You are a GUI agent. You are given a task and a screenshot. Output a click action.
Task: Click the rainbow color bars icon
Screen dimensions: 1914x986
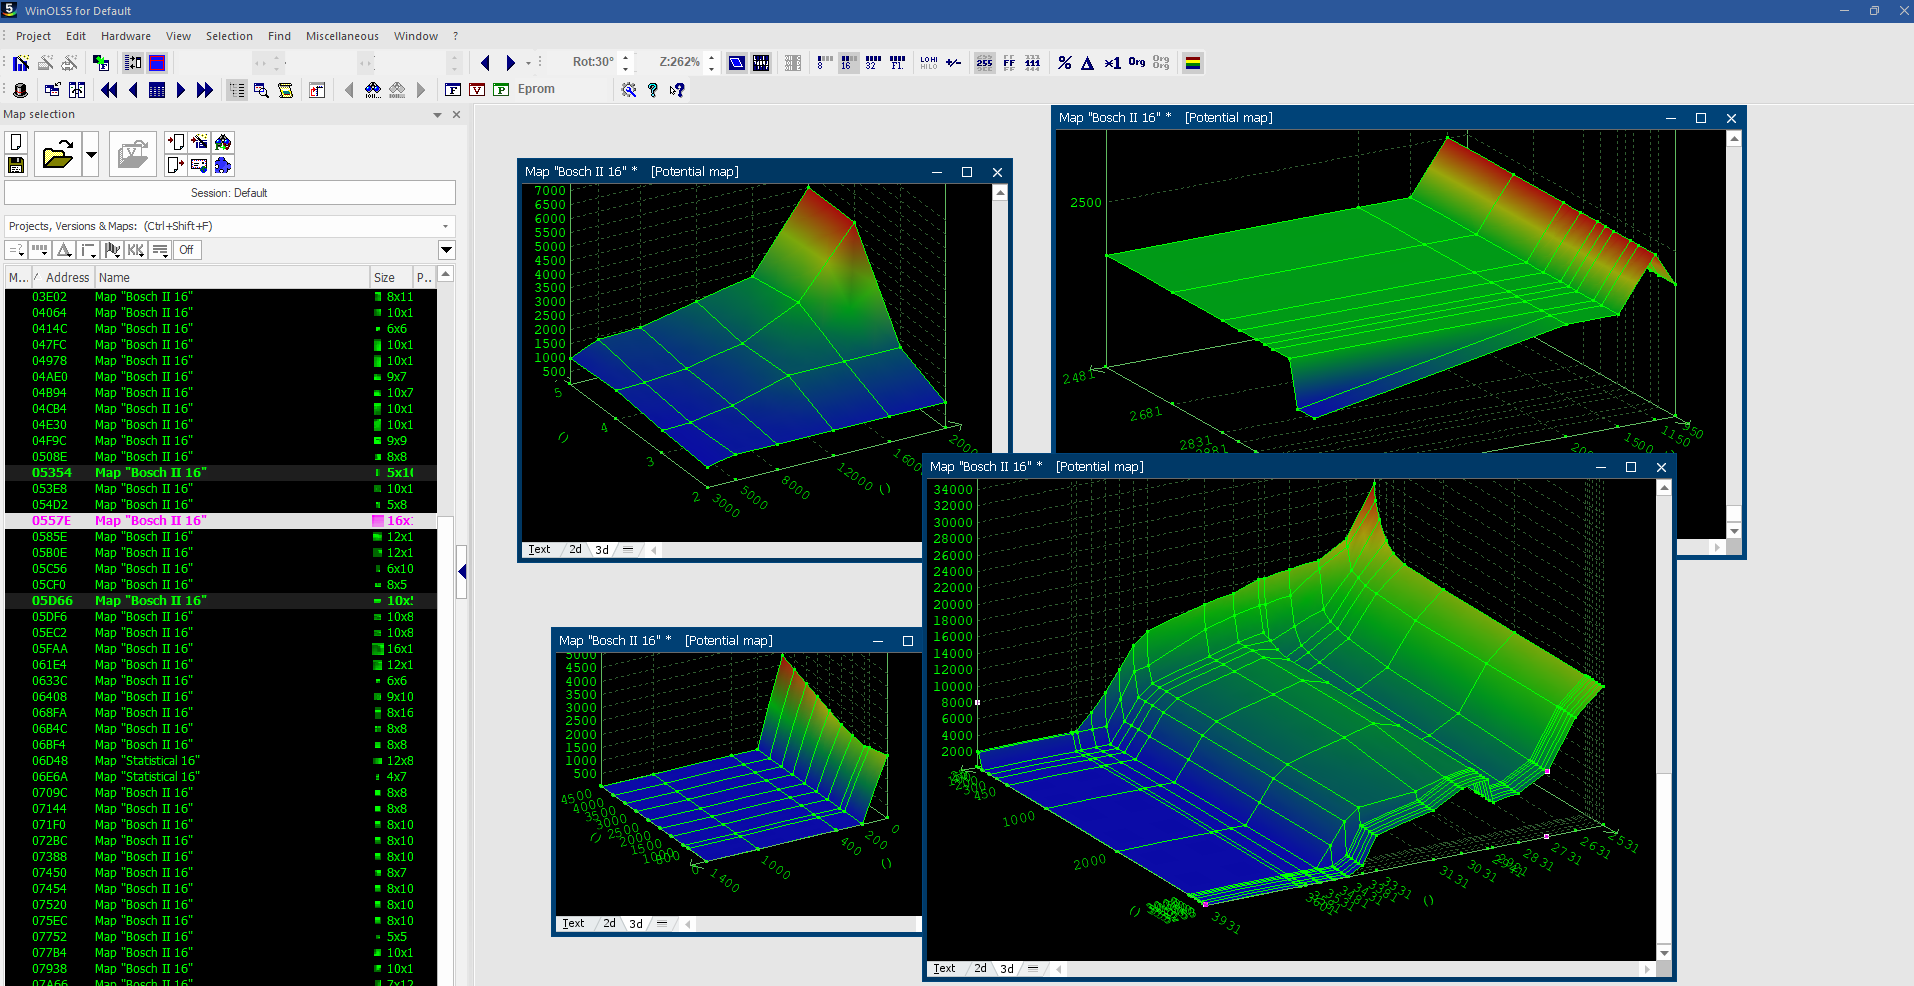[x=1192, y=63]
